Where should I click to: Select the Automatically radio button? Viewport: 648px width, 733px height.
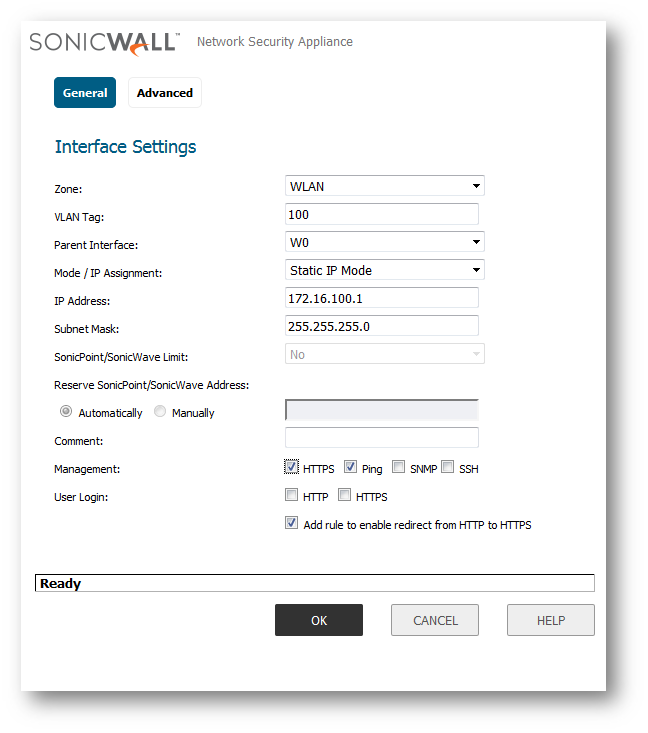[x=66, y=412]
